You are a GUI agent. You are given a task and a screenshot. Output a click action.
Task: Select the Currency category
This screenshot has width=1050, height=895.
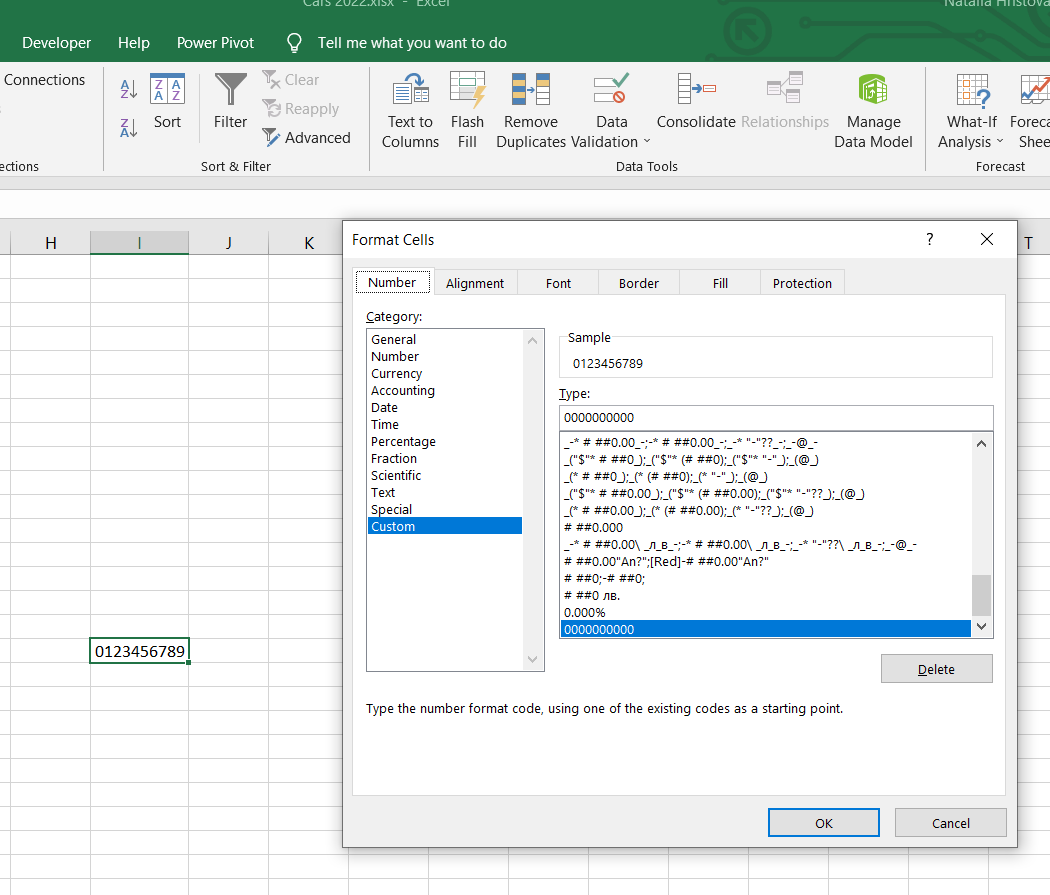(x=397, y=374)
